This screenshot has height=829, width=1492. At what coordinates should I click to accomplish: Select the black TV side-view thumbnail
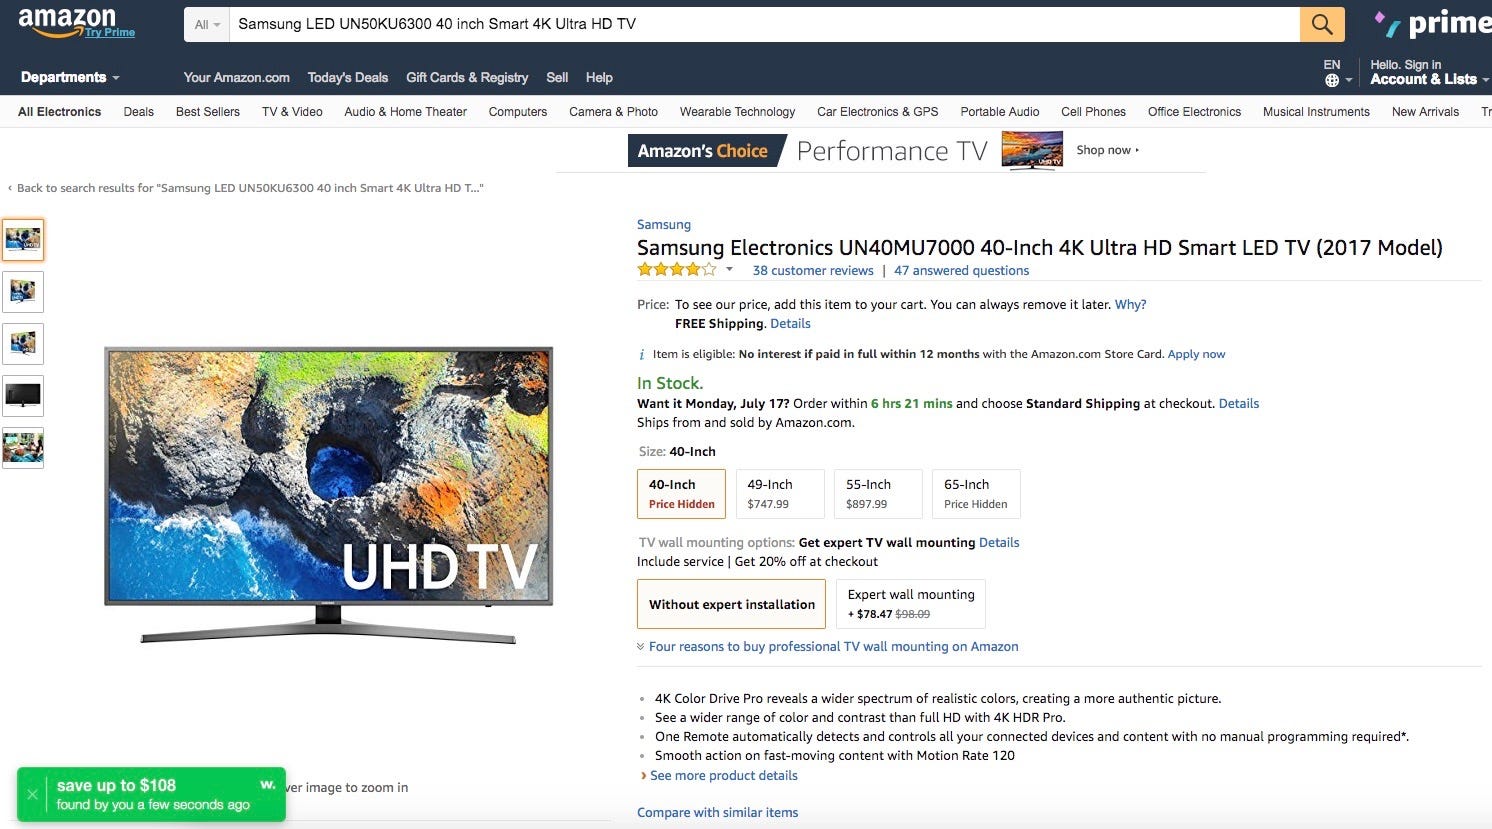tap(23, 396)
